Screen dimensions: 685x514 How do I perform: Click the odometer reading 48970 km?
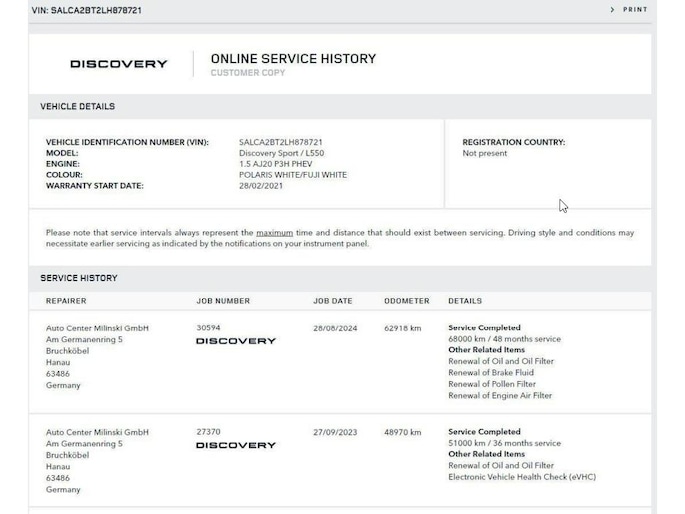pyautogui.click(x=403, y=432)
